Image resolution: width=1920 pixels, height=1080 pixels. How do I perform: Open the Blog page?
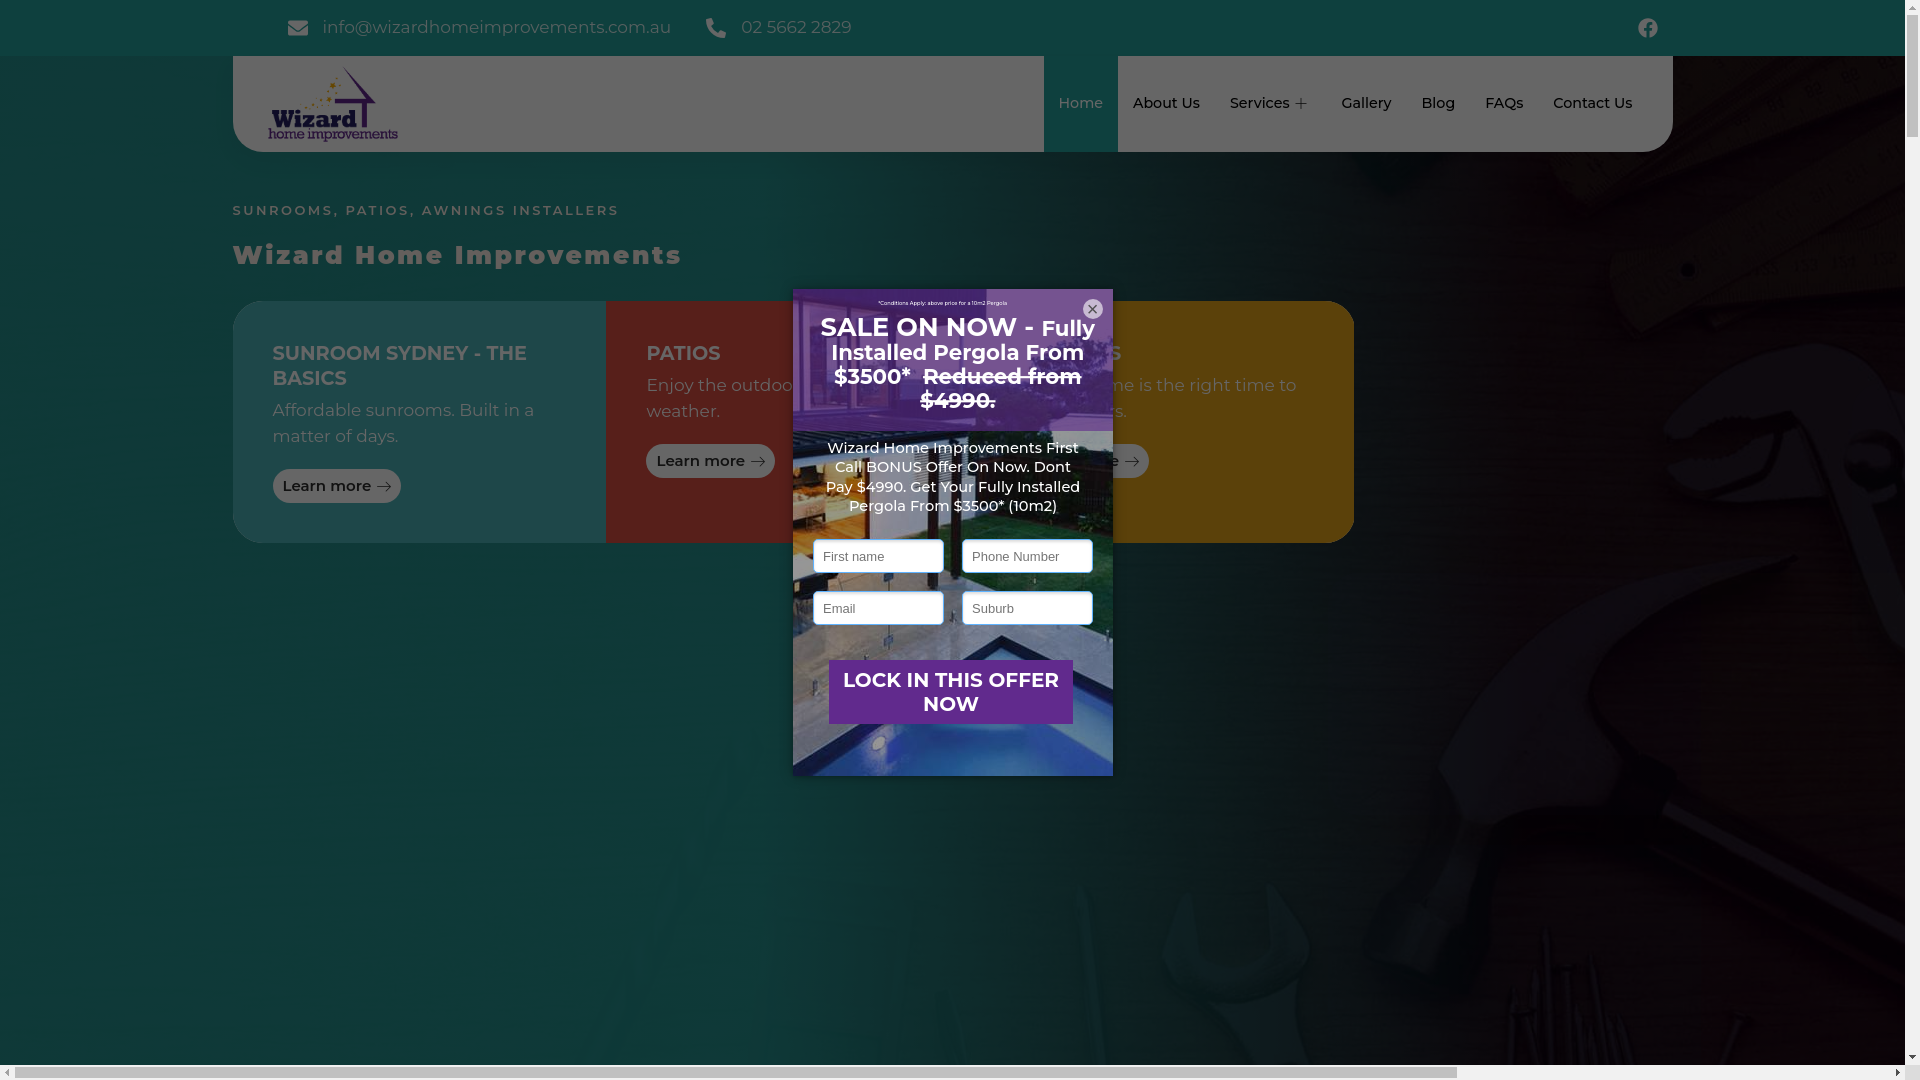1438,104
